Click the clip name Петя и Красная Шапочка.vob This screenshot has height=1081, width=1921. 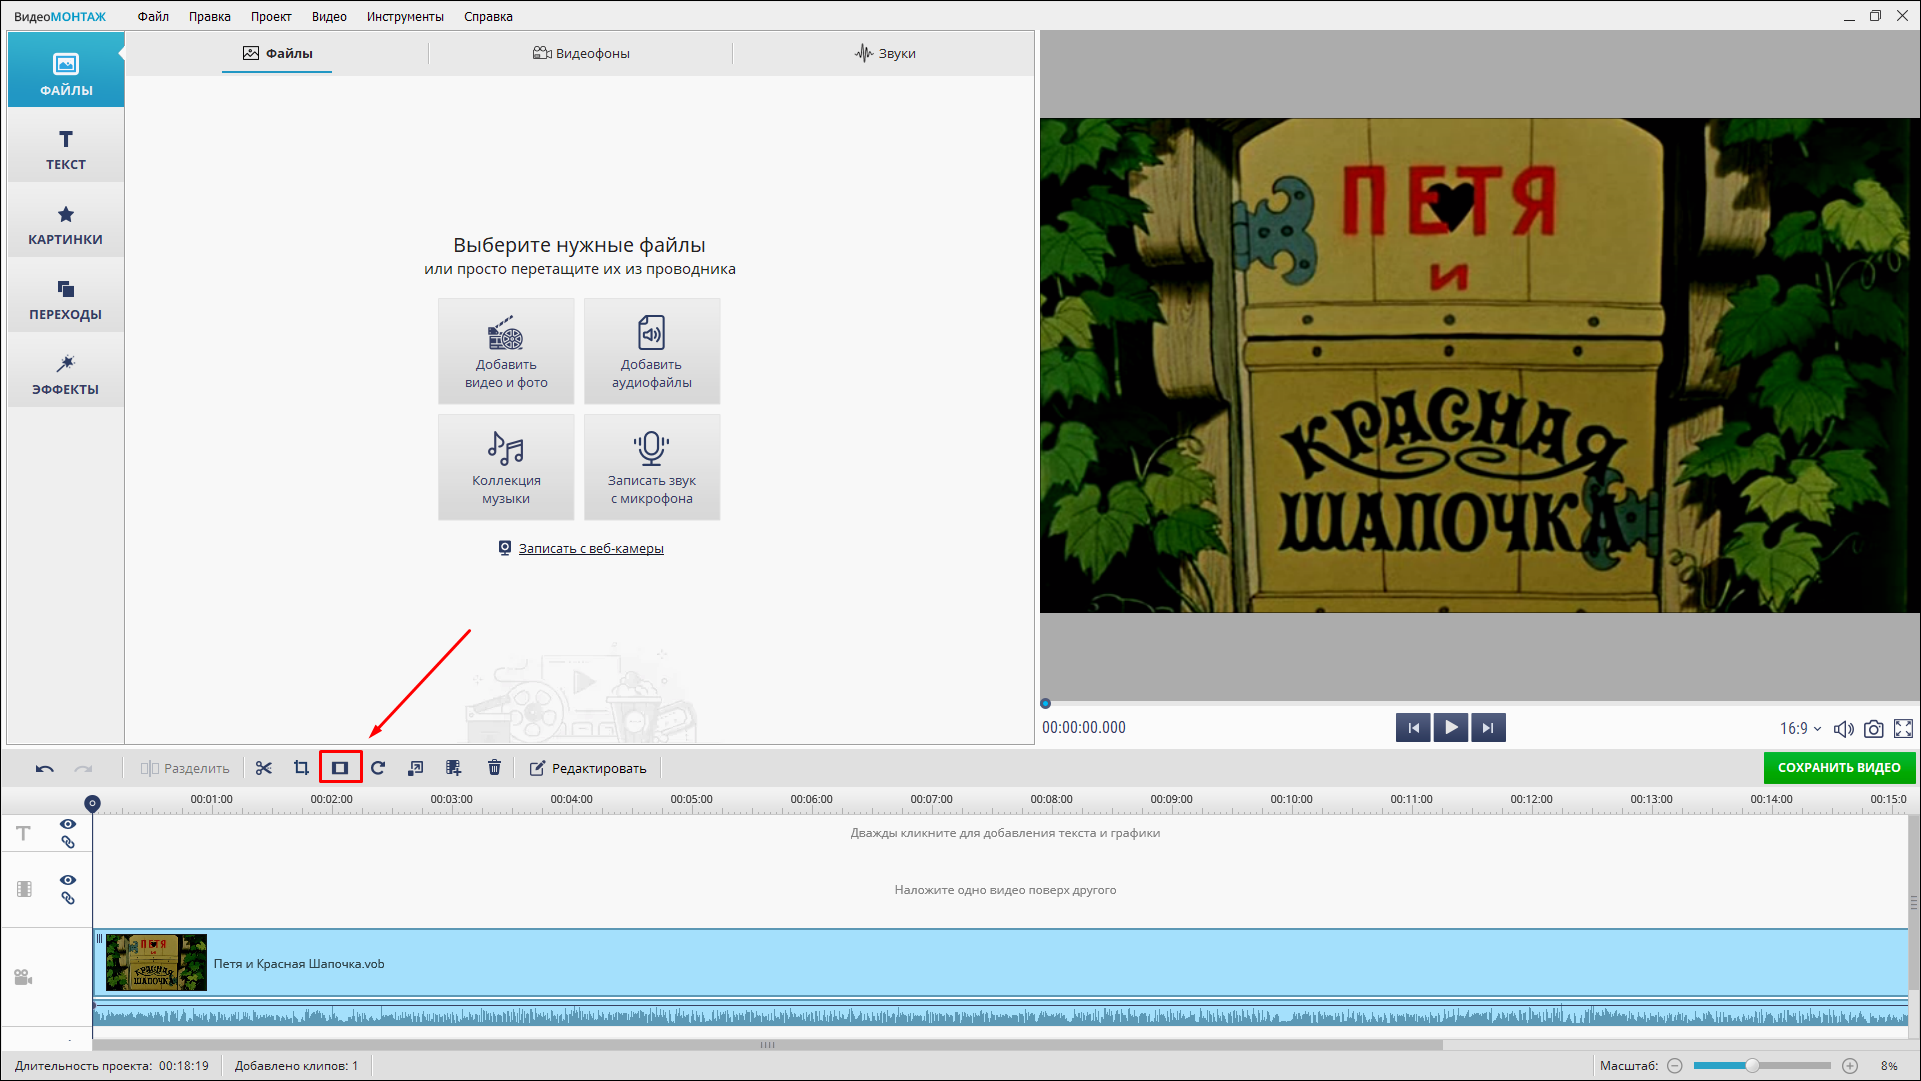299,964
